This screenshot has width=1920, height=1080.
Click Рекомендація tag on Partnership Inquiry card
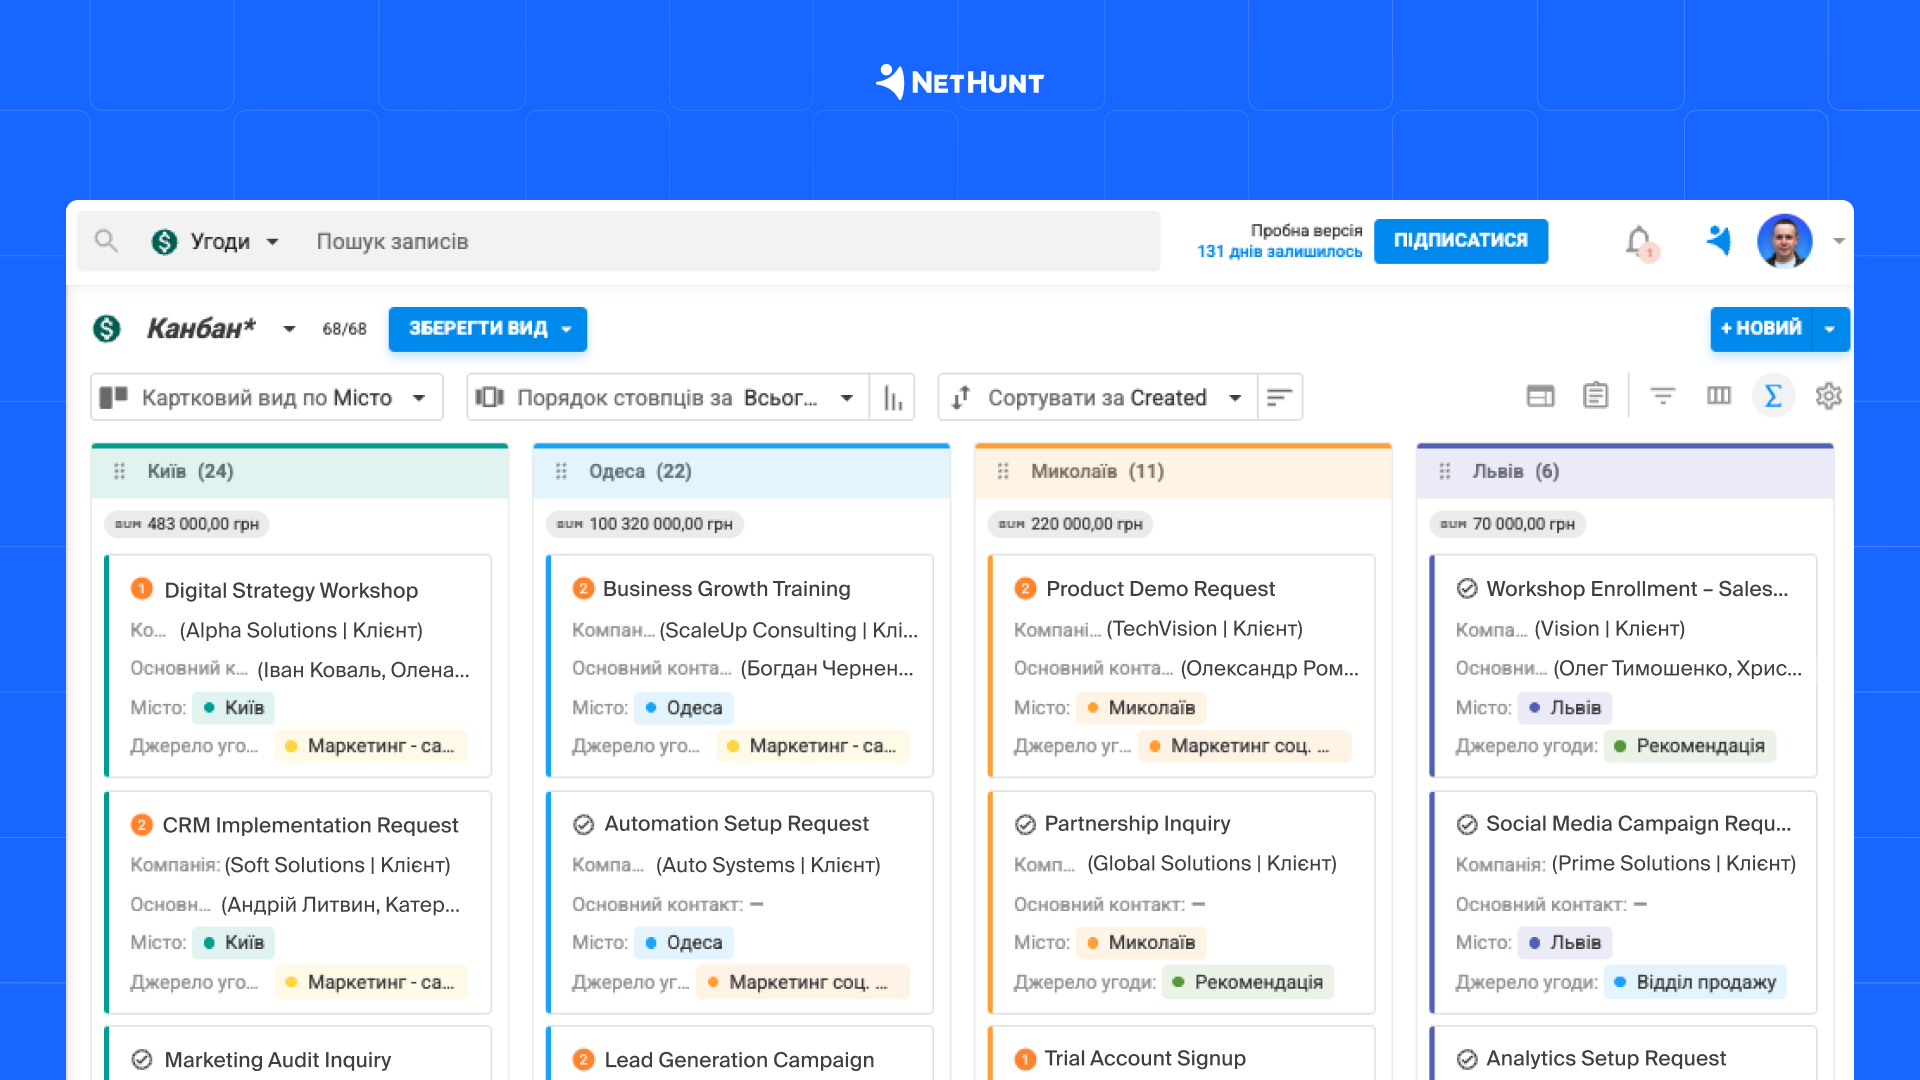(x=1248, y=982)
